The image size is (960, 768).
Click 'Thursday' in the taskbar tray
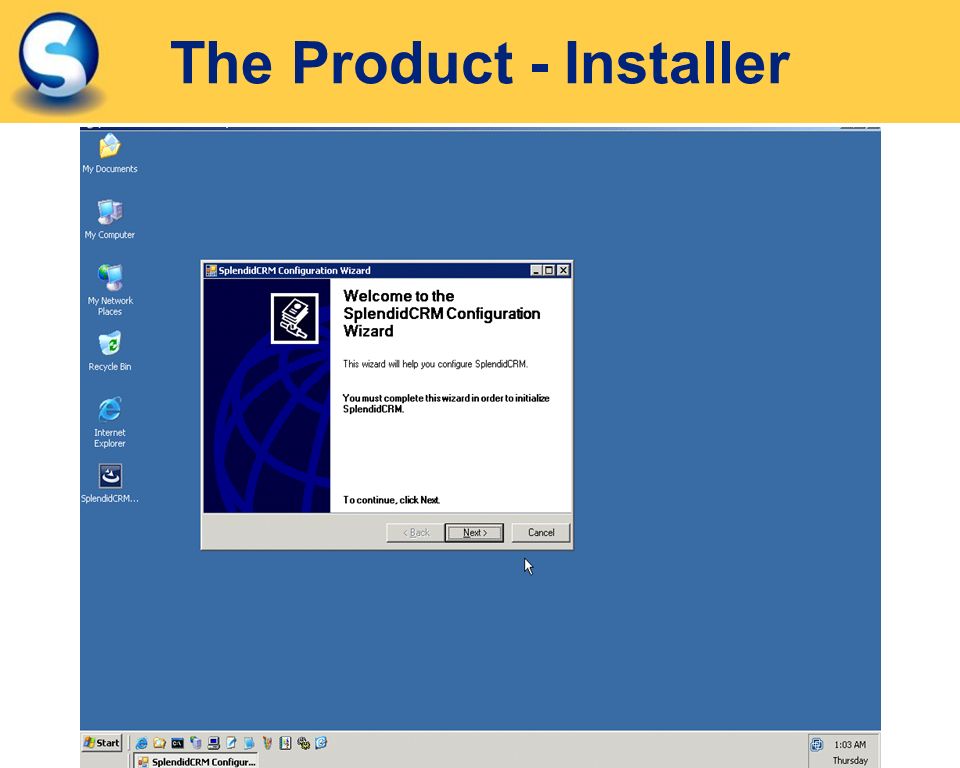coord(850,760)
